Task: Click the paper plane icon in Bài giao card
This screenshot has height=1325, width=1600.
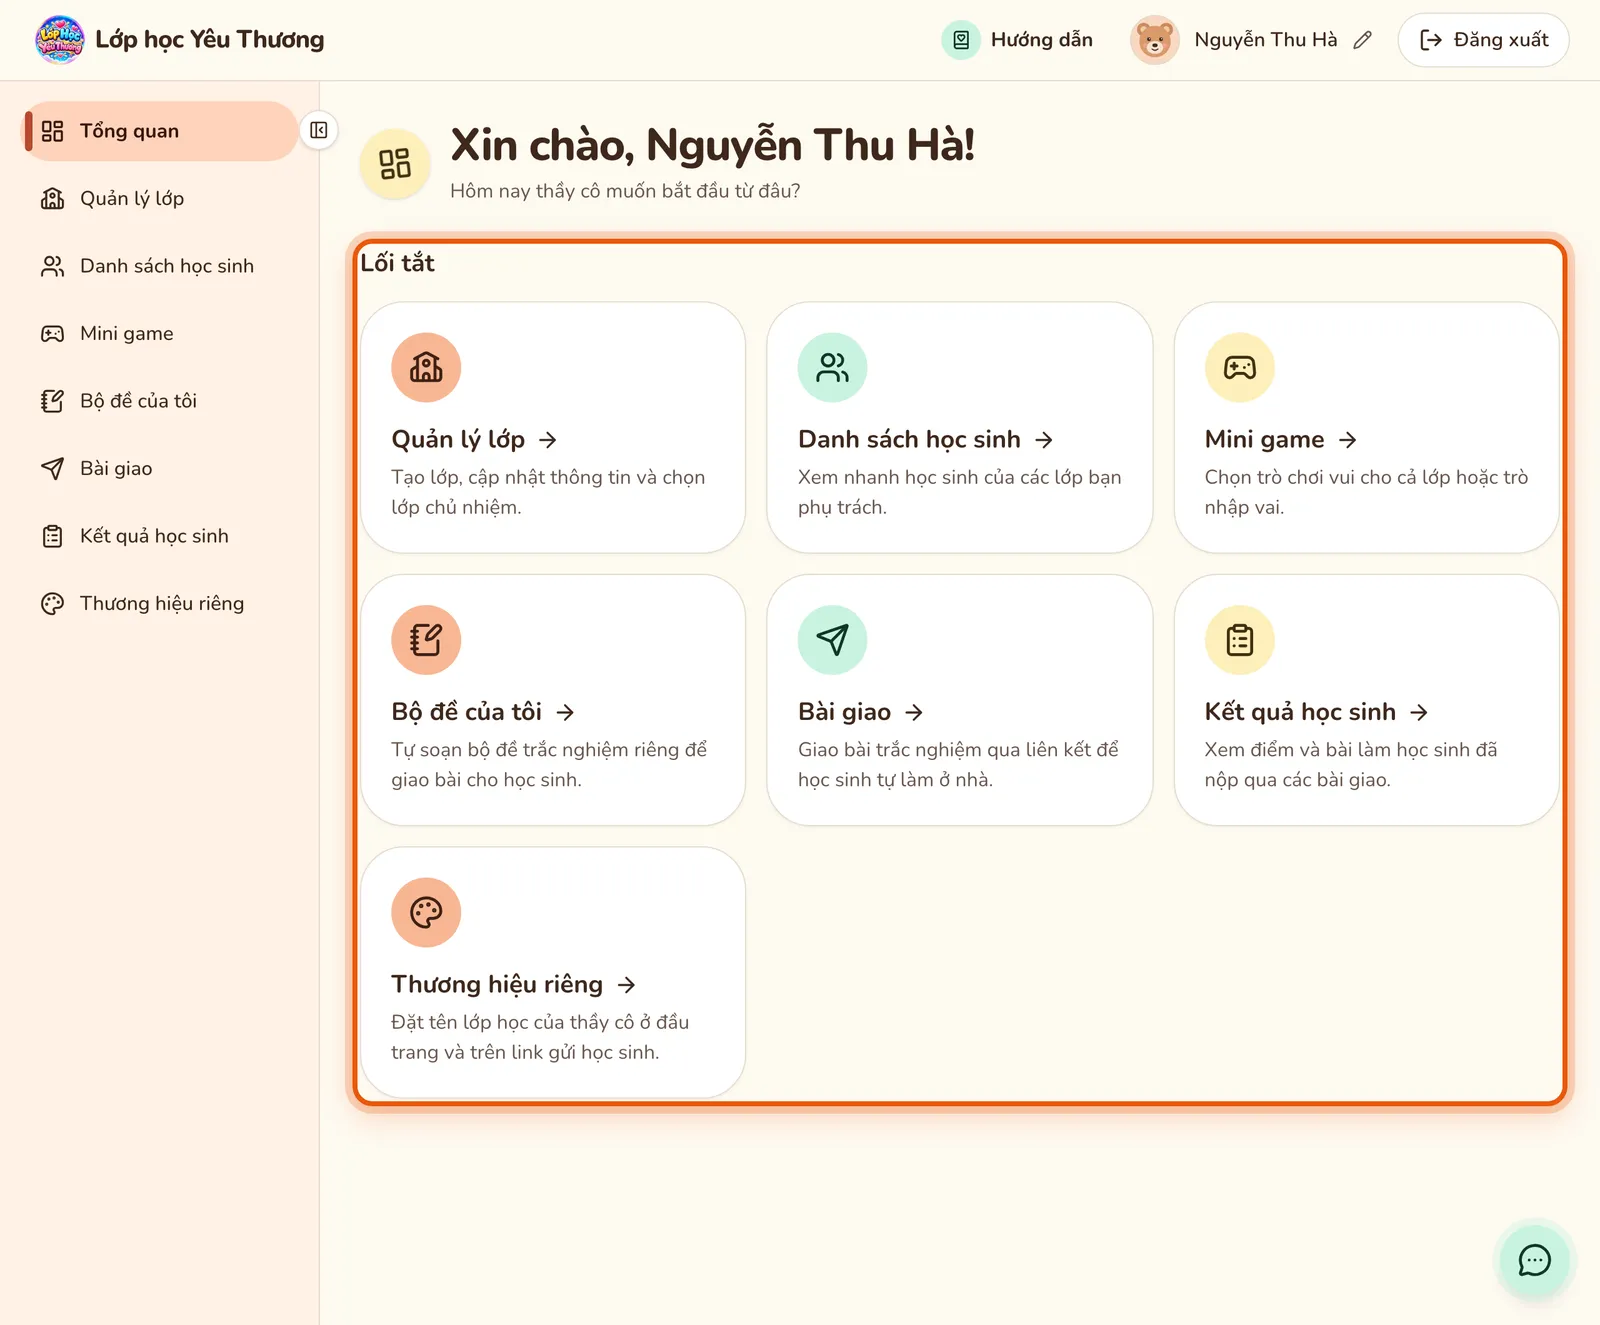Action: coord(832,640)
